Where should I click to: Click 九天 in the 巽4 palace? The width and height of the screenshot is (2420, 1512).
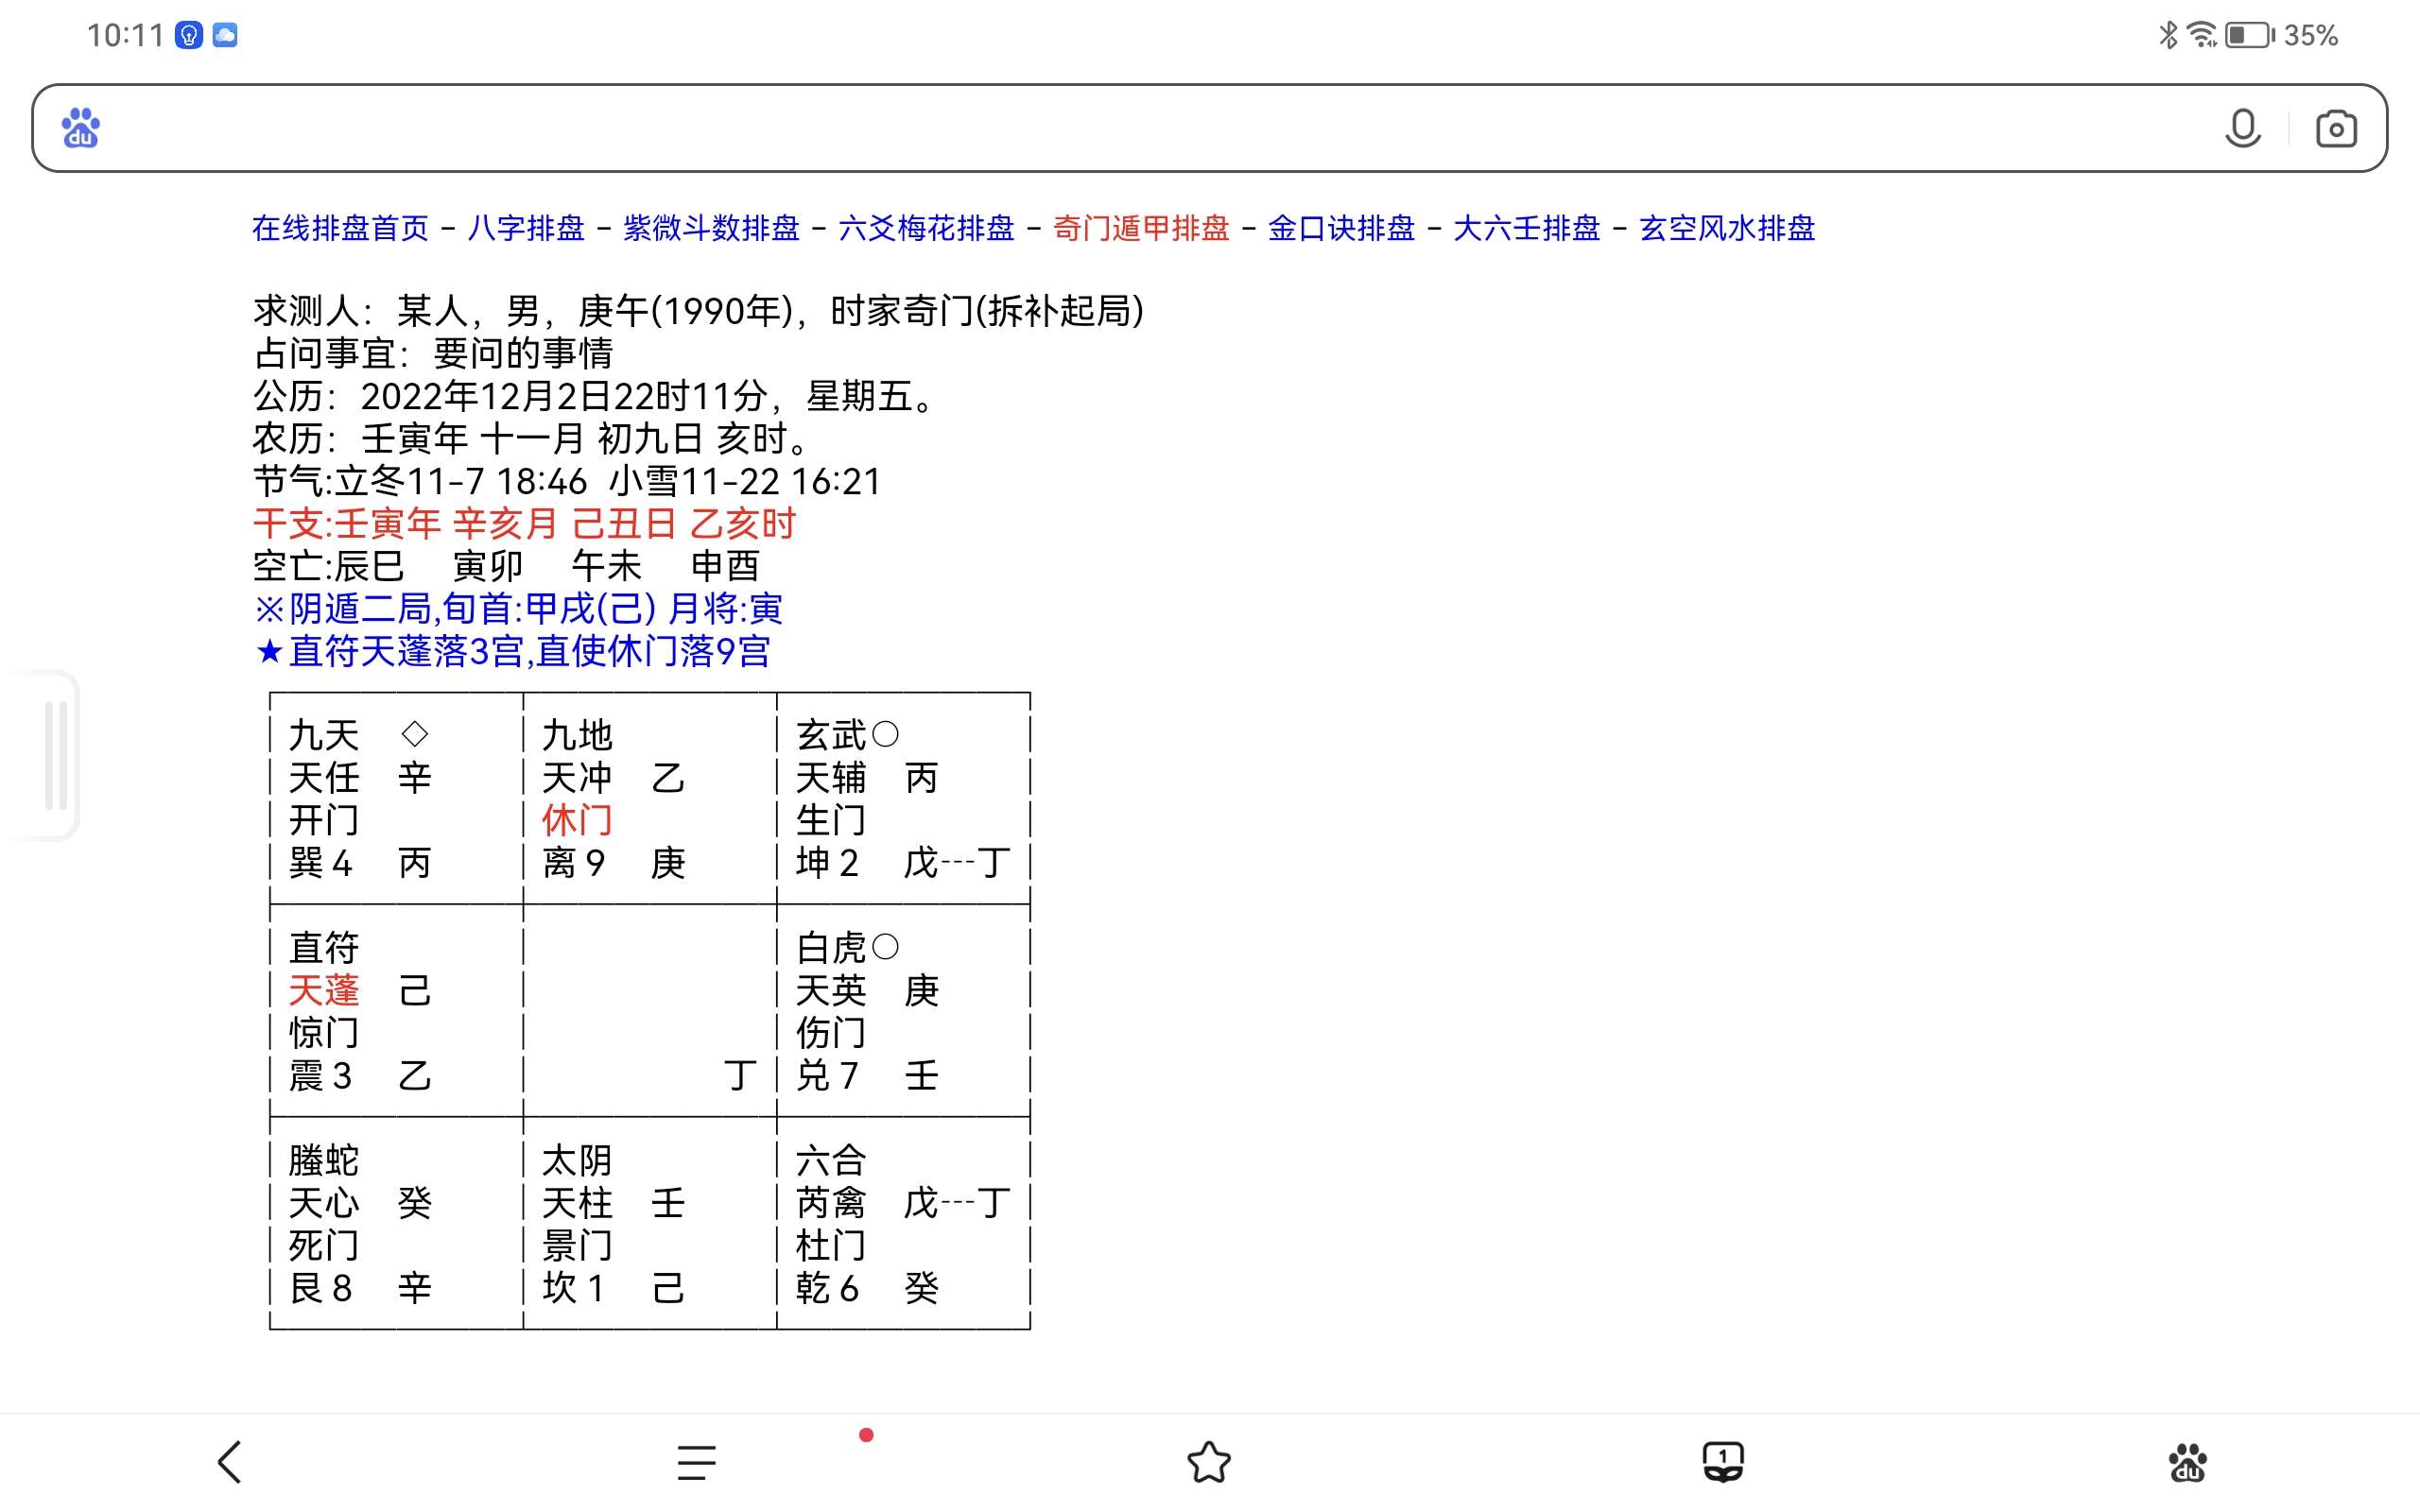click(x=323, y=736)
